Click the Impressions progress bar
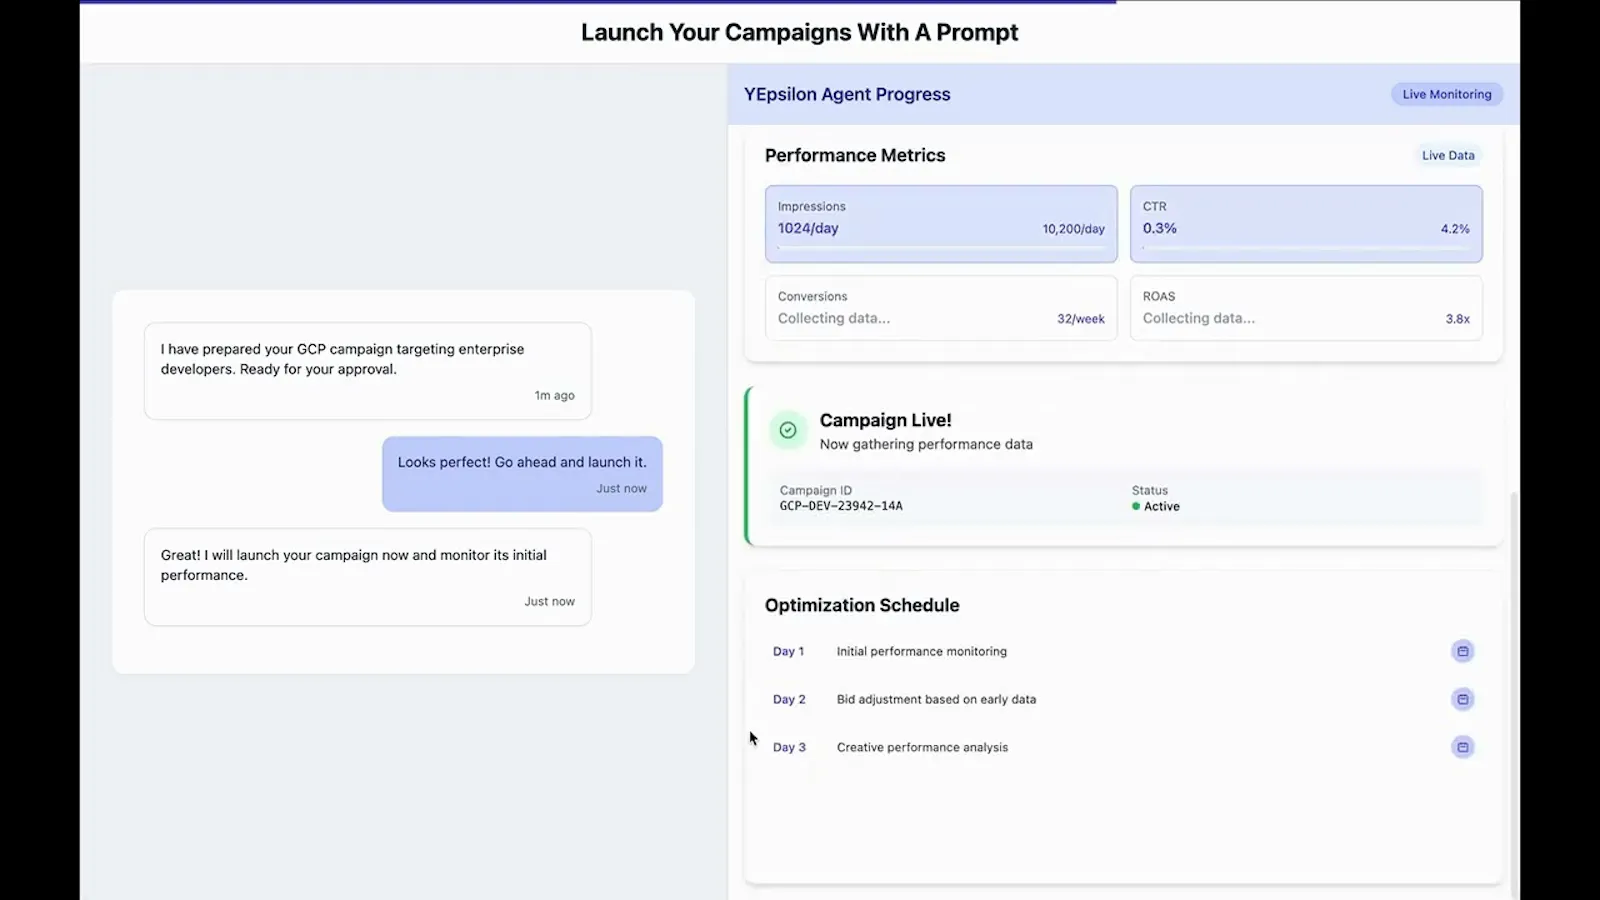The width and height of the screenshot is (1600, 900). [941, 247]
